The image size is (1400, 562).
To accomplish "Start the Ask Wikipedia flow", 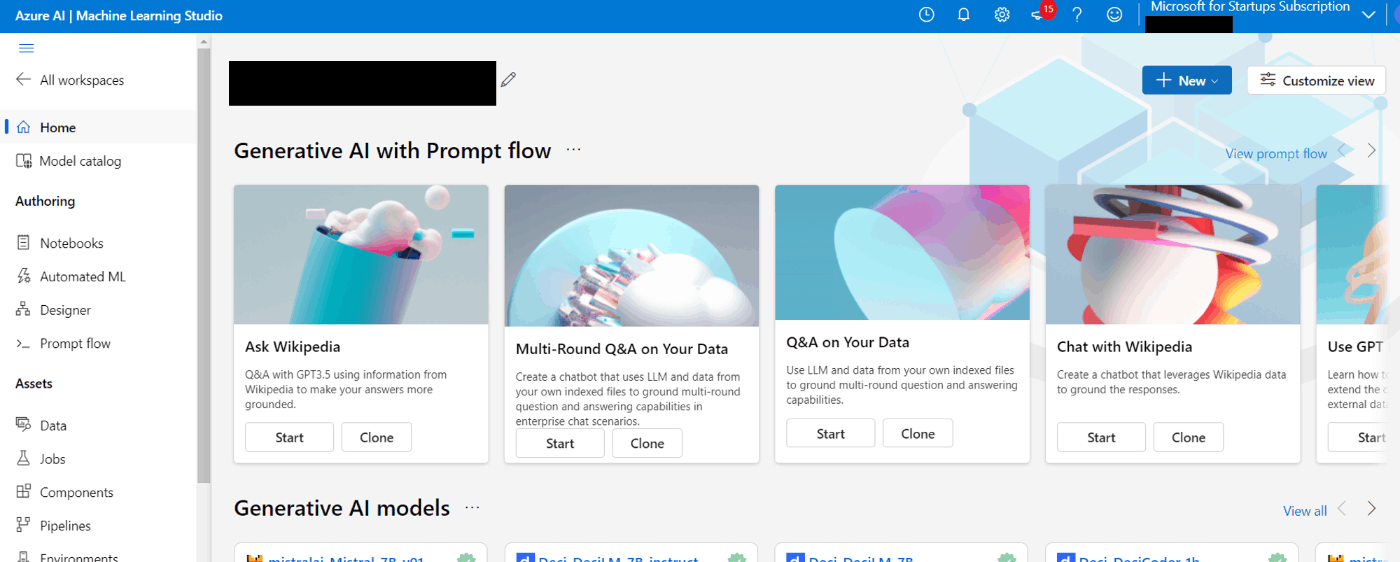I will click(x=290, y=437).
